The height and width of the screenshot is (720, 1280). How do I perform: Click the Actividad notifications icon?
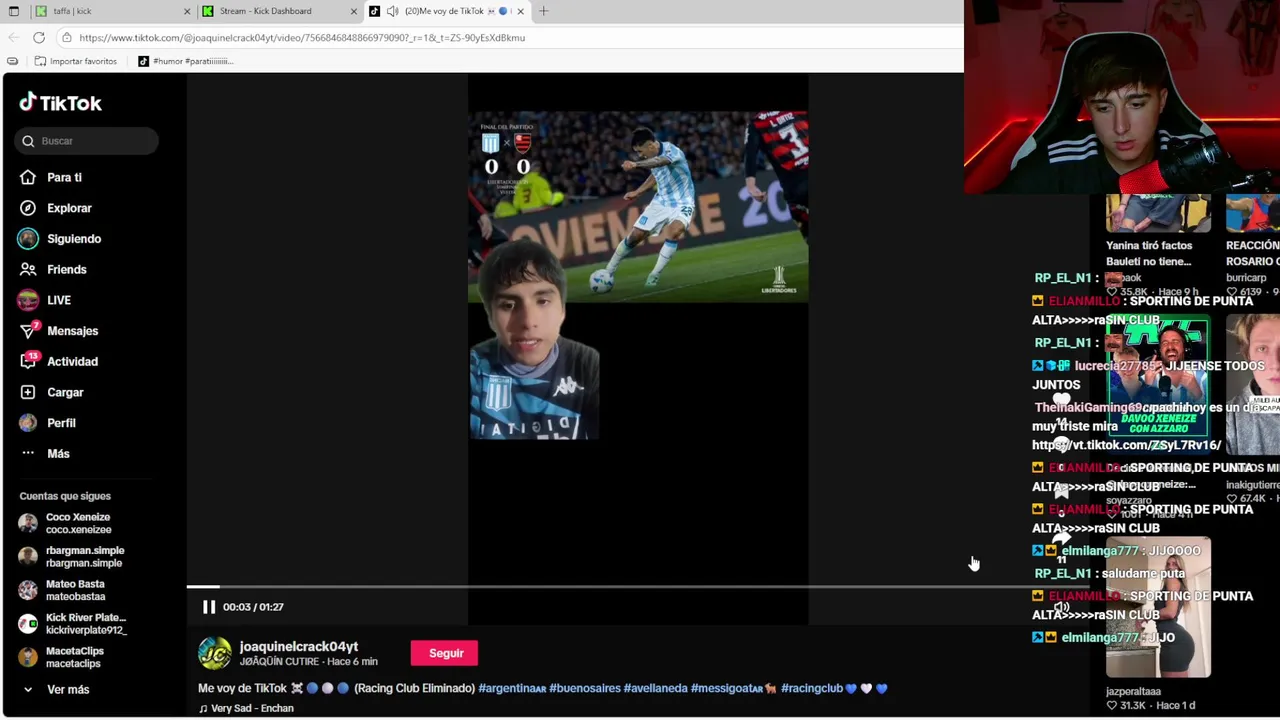tap(28, 361)
